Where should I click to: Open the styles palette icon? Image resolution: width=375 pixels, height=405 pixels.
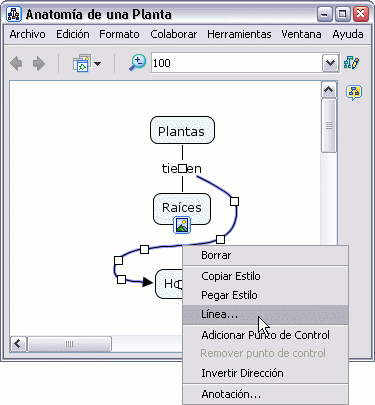click(x=352, y=62)
